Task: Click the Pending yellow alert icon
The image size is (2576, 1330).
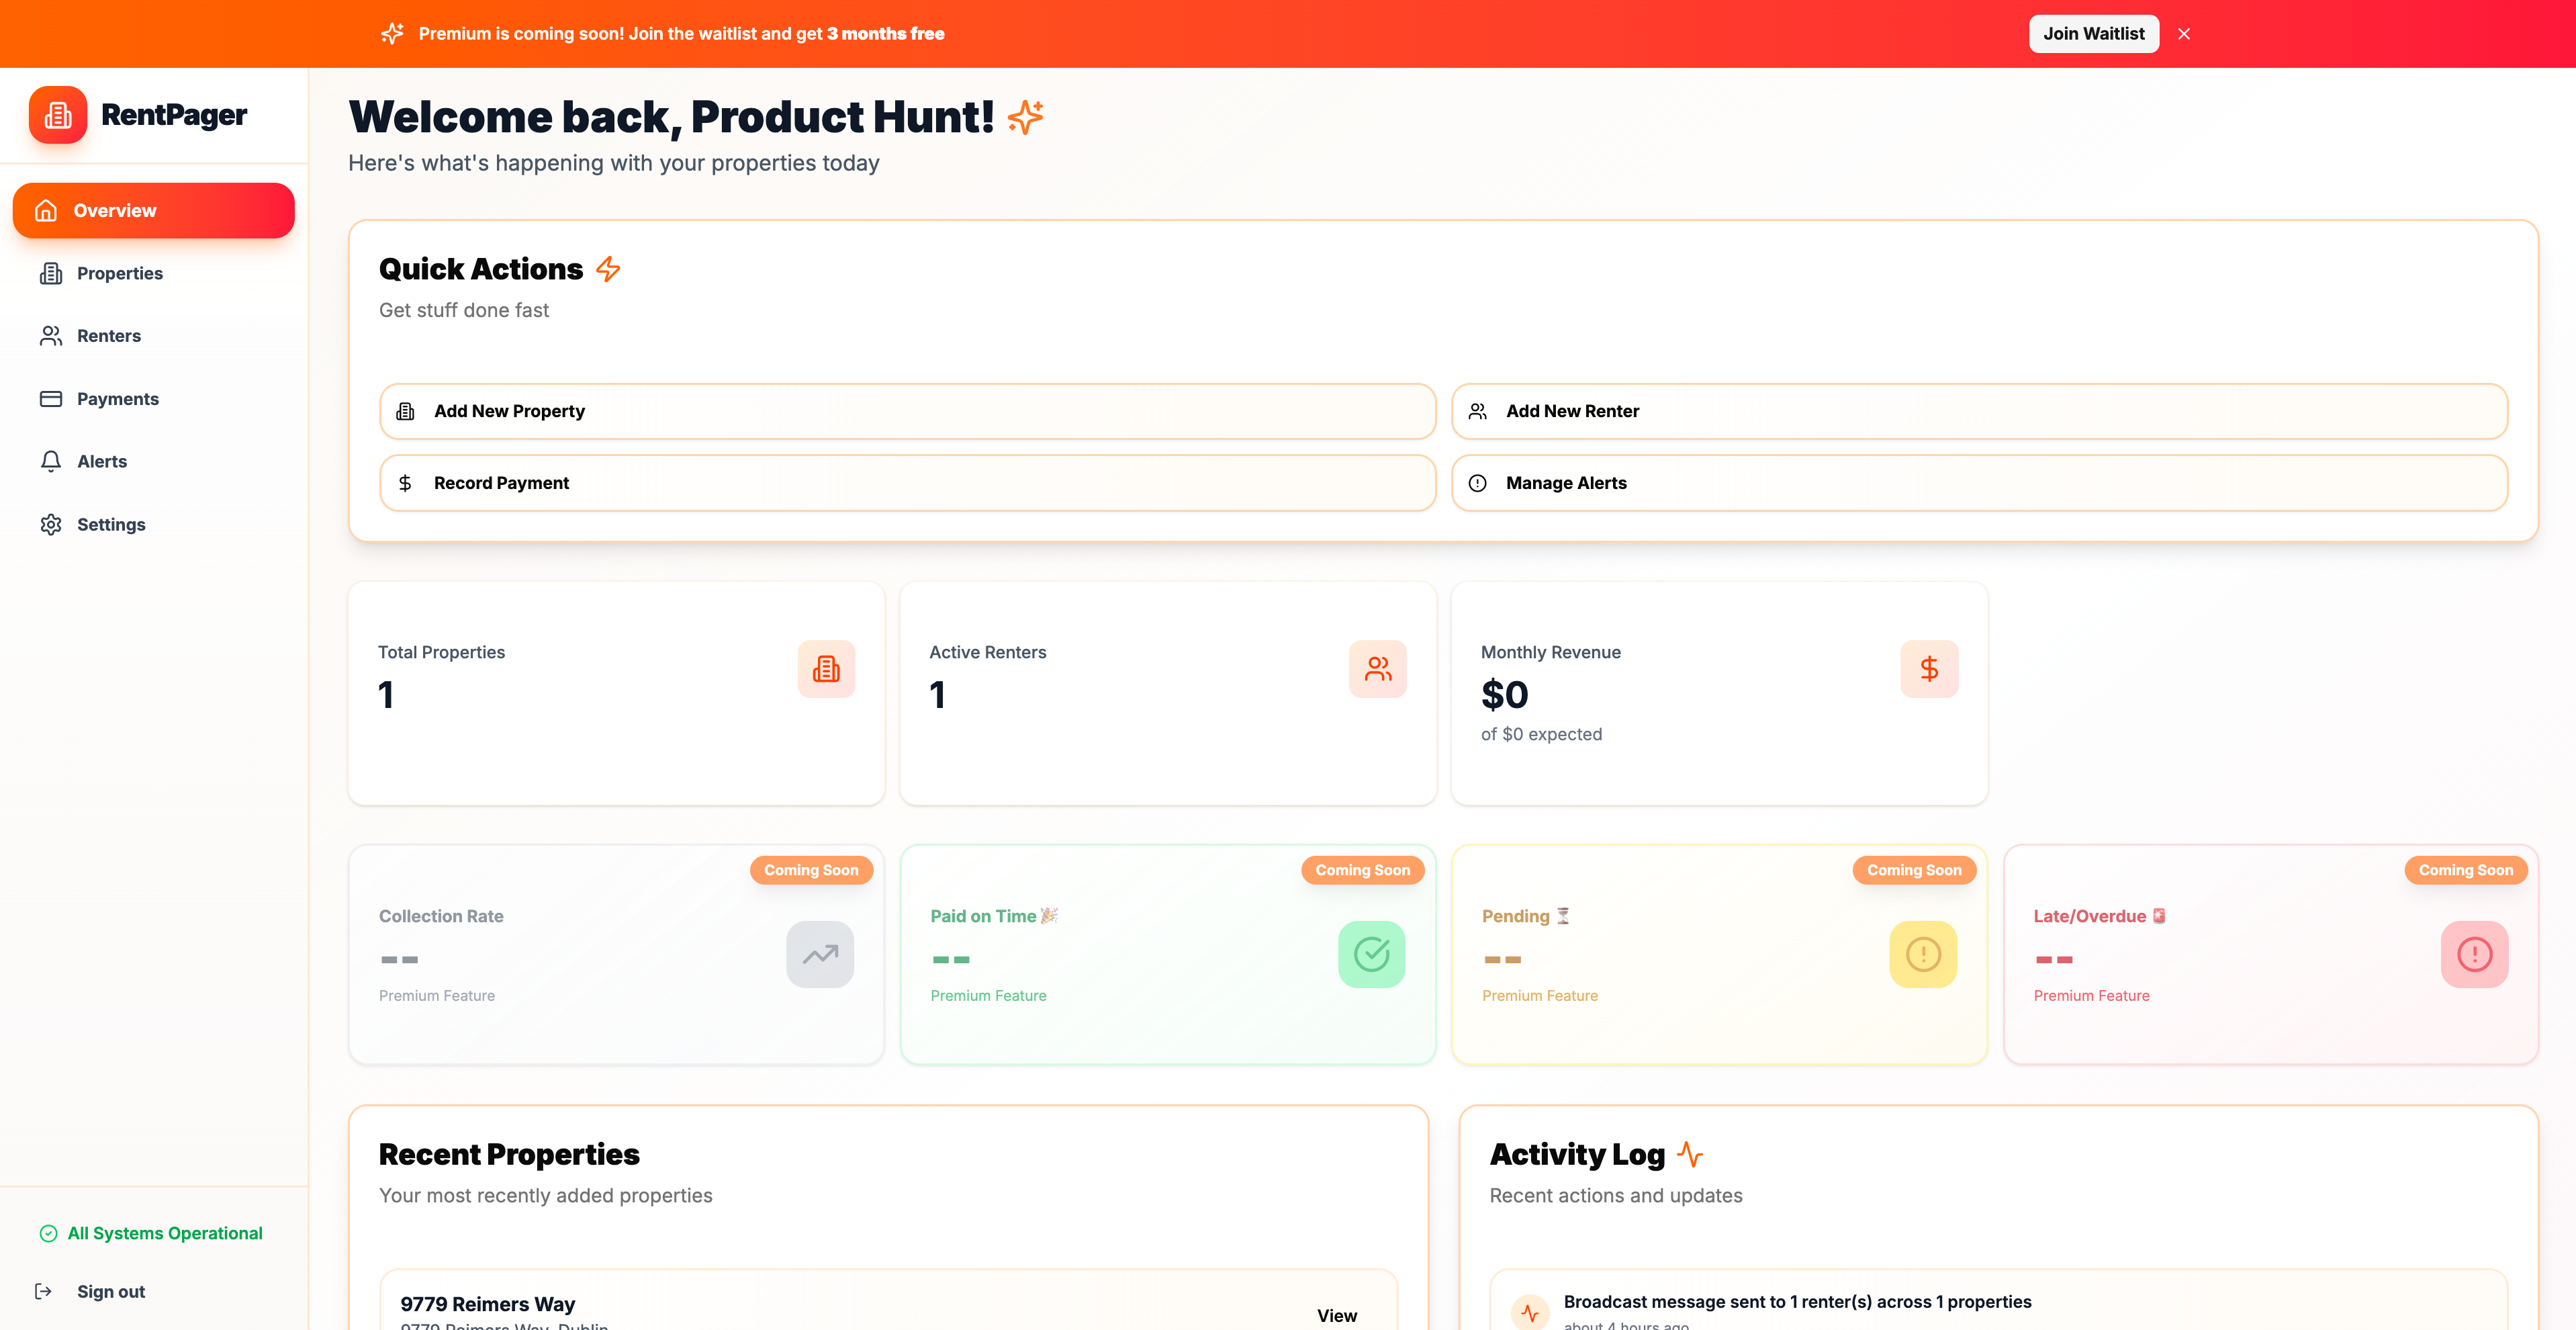Action: click(1922, 954)
